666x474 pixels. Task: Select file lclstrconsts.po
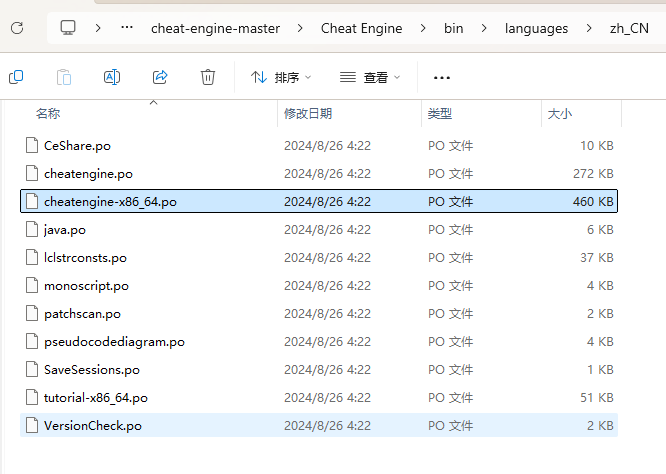319,258
